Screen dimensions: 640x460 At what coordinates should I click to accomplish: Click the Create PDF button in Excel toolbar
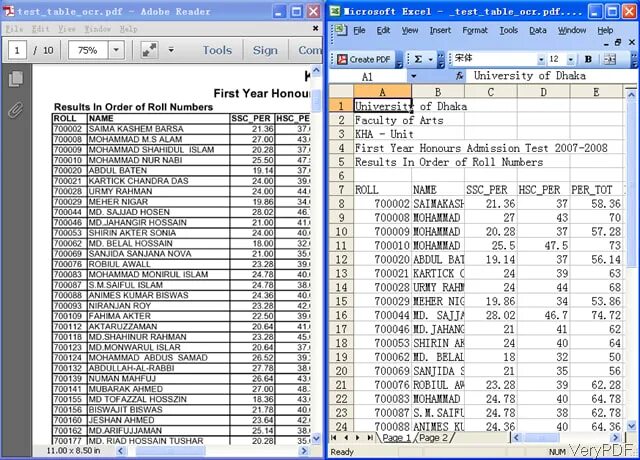pyautogui.click(x=364, y=59)
